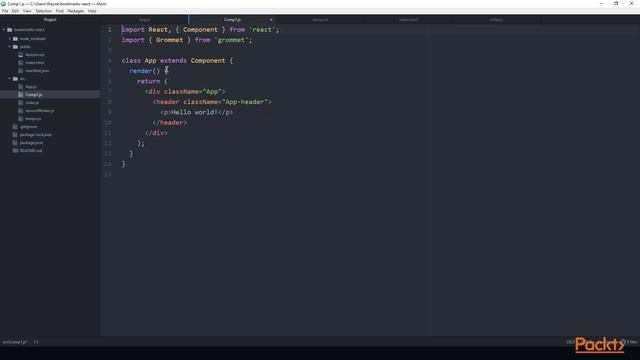Switch to the App.js editor tab
Viewport: 640px width, 360px height.
(144, 20)
